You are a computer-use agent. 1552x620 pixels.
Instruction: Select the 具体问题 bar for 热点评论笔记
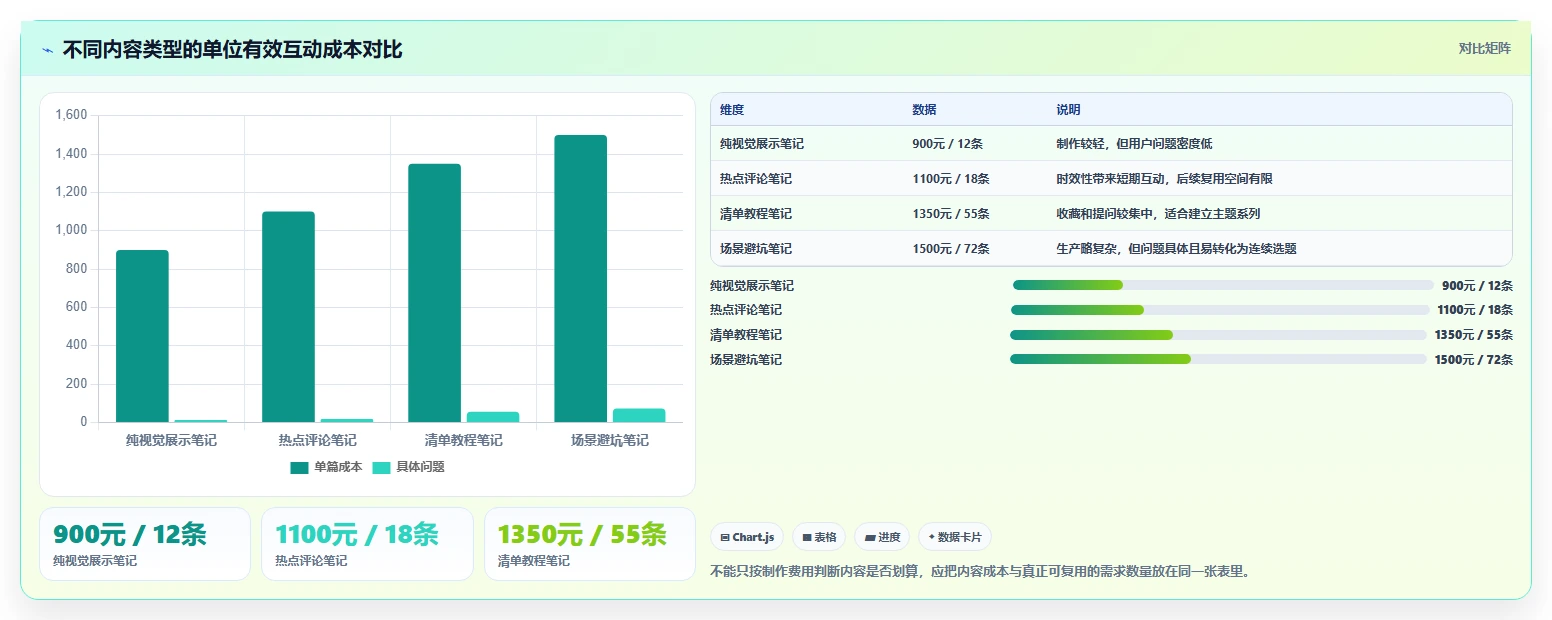pyautogui.click(x=347, y=420)
